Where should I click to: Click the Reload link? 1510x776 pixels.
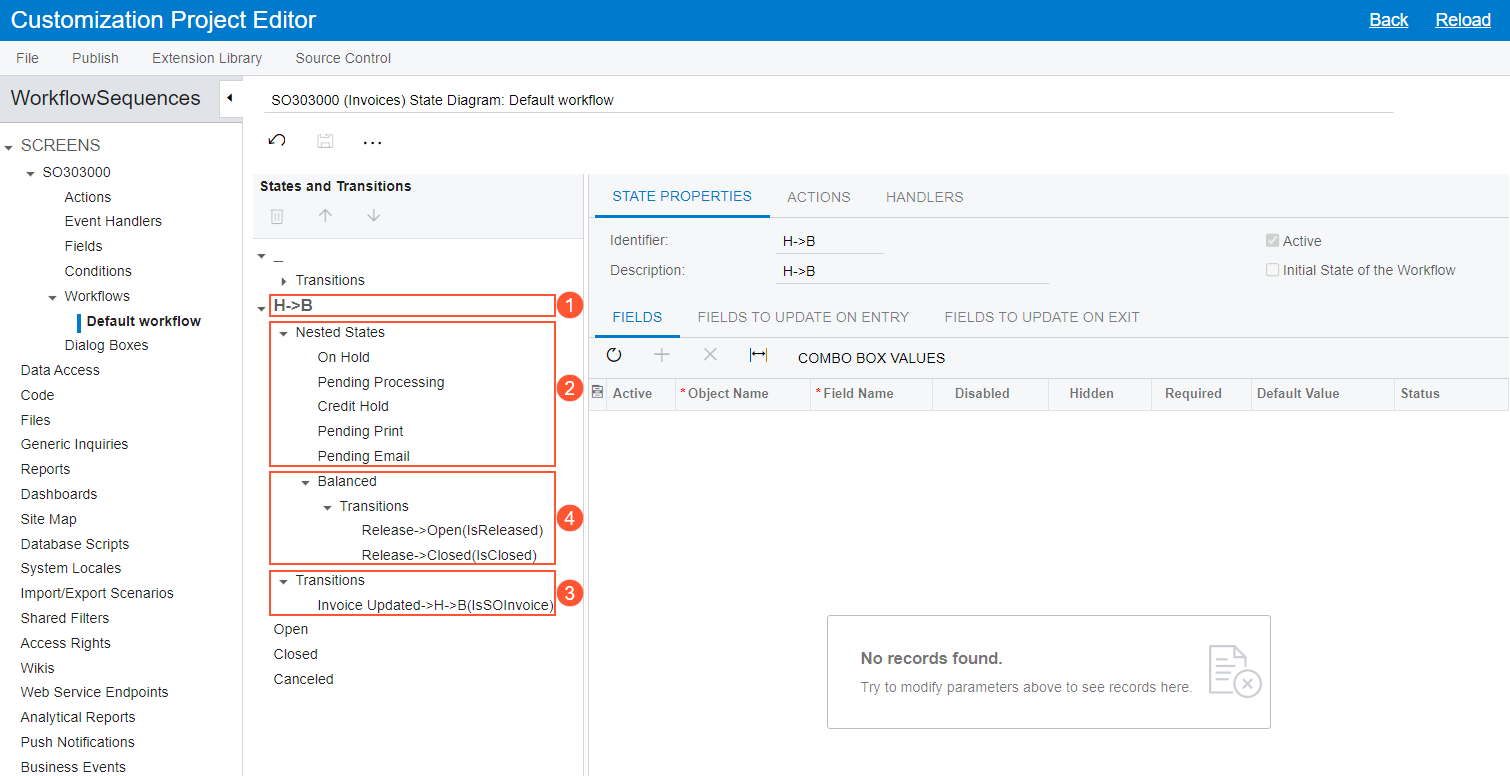(x=1462, y=20)
